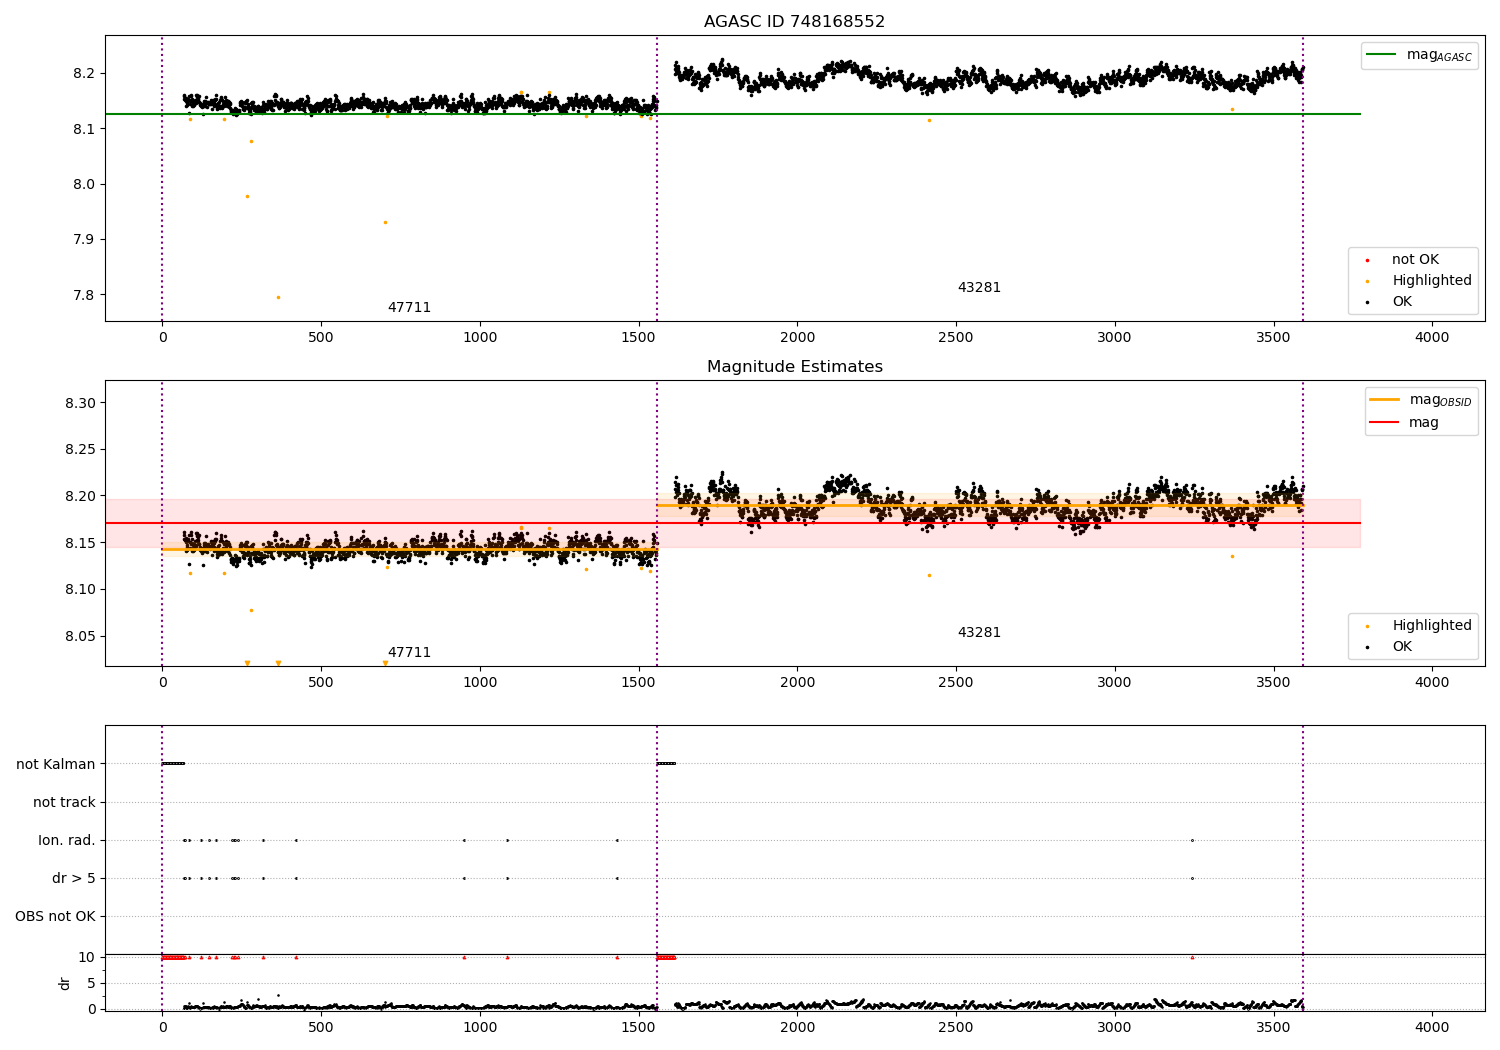The width and height of the screenshot is (1500, 1050).
Task: Click the 8.20 y-axis tick label
Action: pyautogui.click(x=80, y=497)
